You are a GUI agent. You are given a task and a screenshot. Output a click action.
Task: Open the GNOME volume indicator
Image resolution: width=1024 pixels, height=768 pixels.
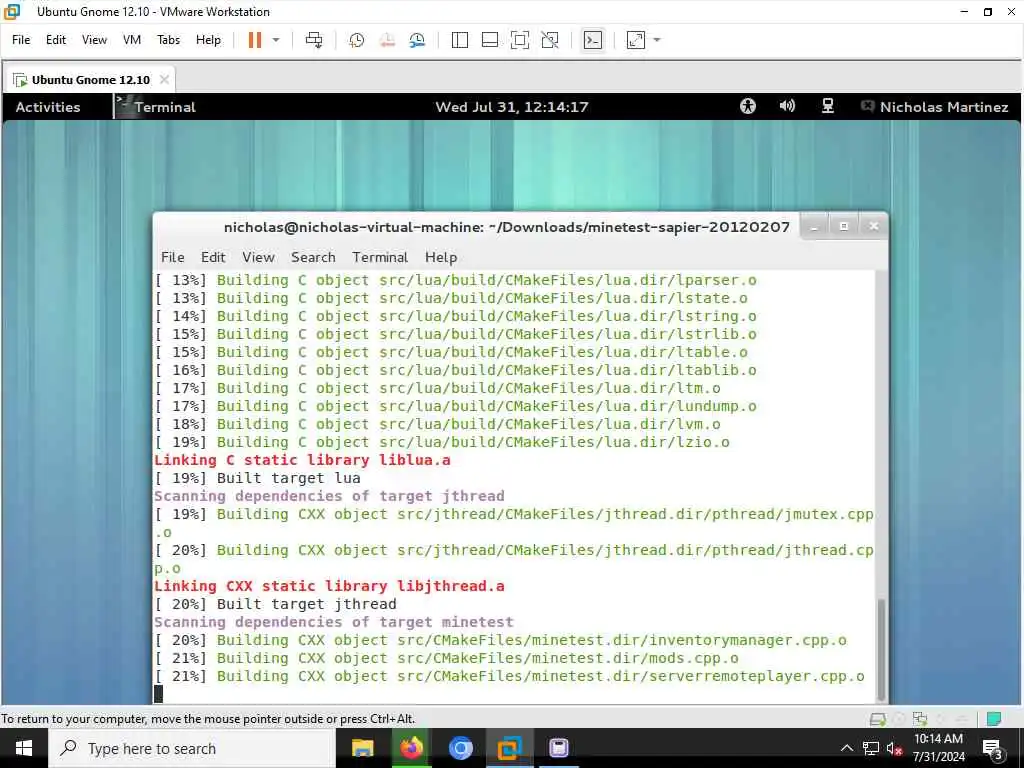coord(788,106)
